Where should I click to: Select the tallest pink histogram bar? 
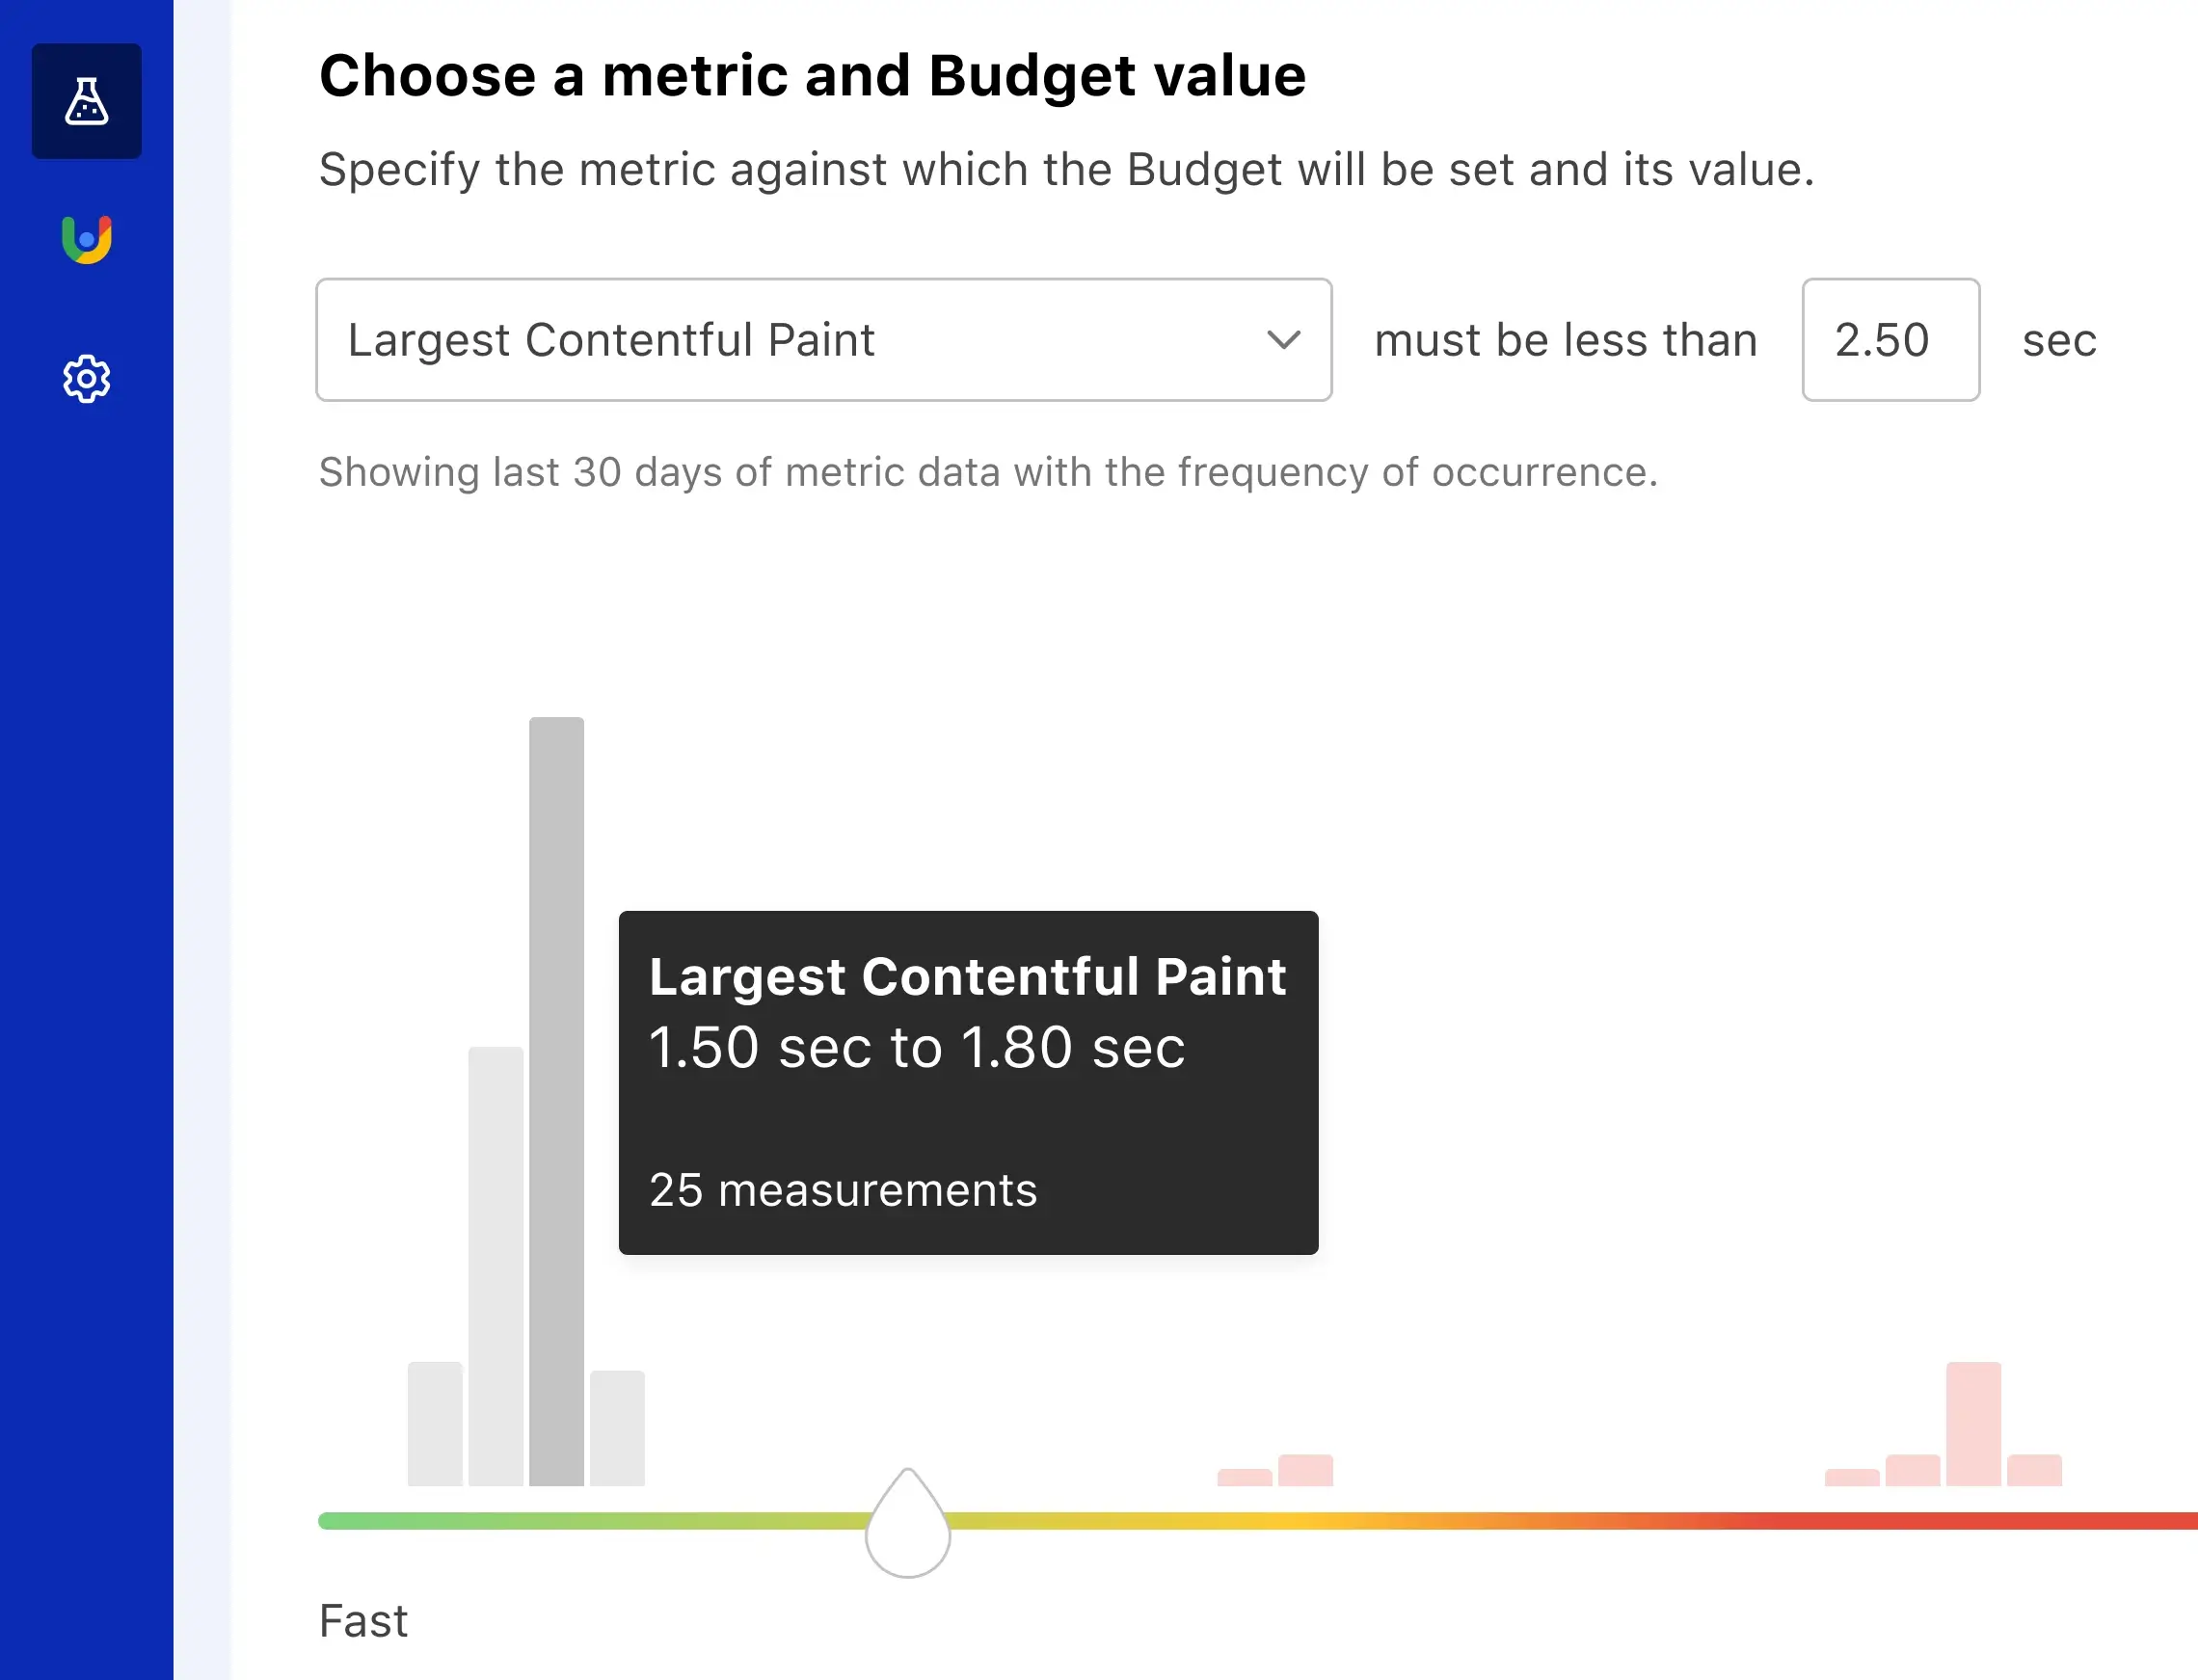(x=1973, y=1423)
